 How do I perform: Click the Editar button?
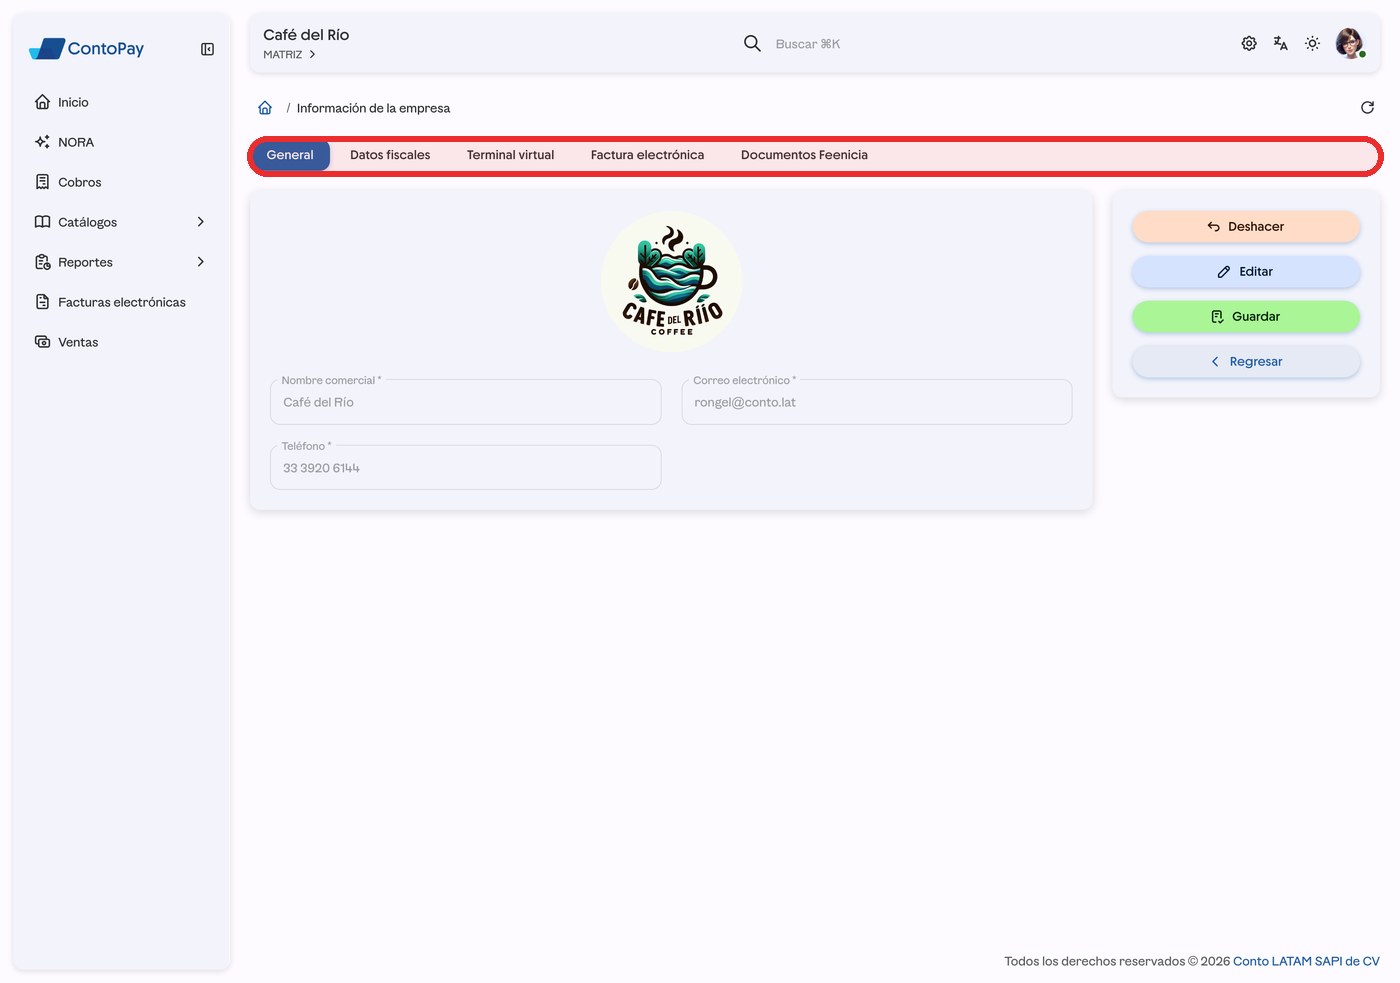[1246, 272]
